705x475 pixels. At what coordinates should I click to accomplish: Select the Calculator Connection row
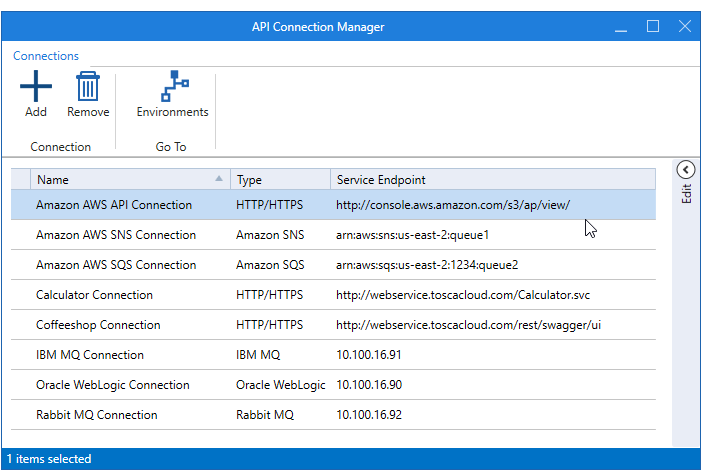point(95,295)
